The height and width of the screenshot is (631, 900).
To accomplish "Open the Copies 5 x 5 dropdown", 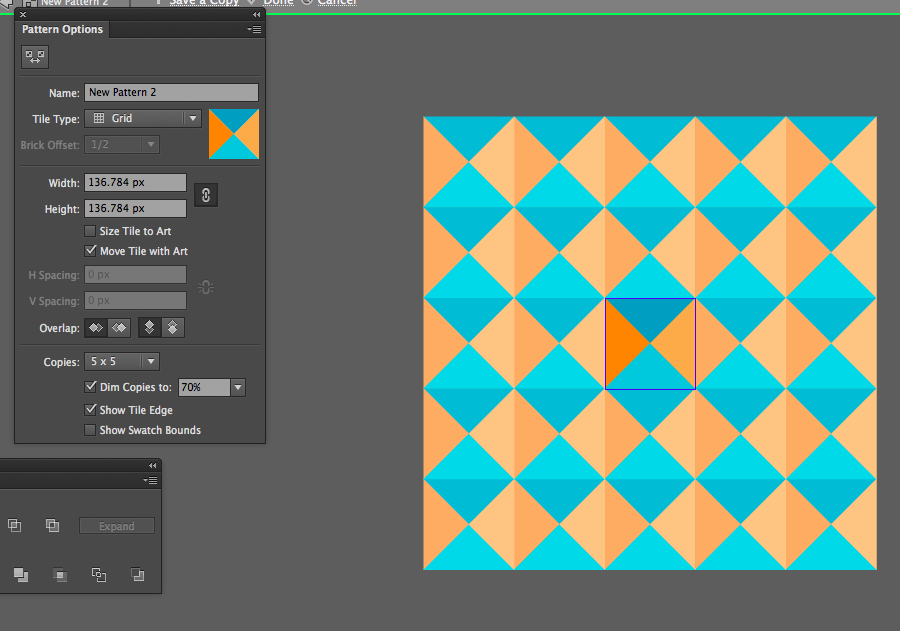I will [122, 362].
